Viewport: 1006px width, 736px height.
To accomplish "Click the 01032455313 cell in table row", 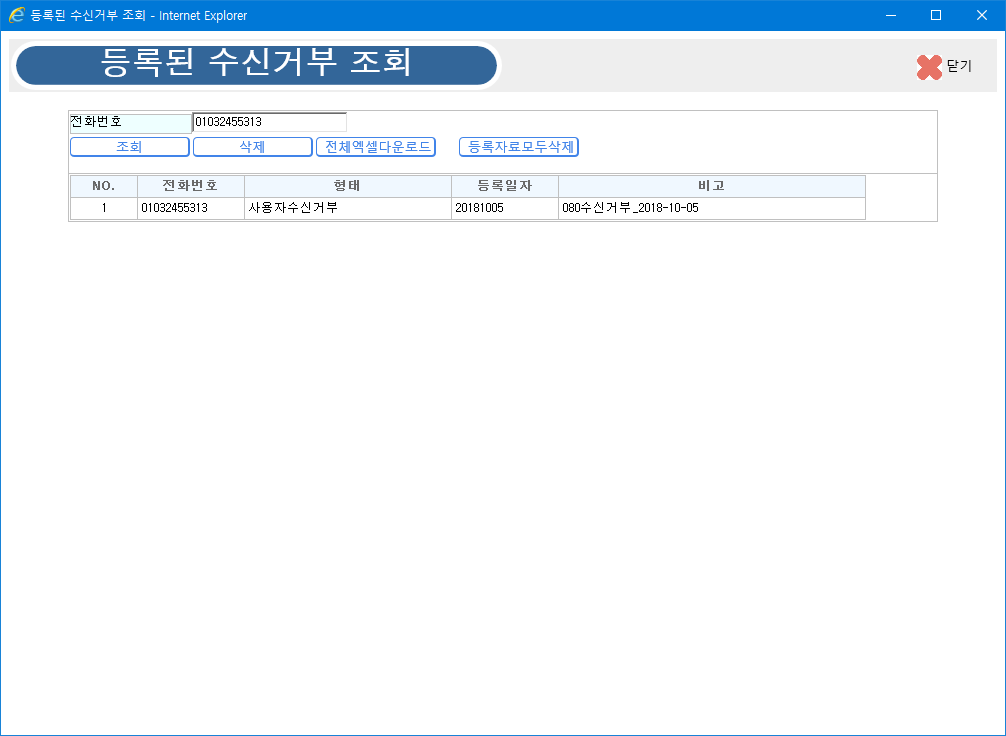I will pos(191,209).
